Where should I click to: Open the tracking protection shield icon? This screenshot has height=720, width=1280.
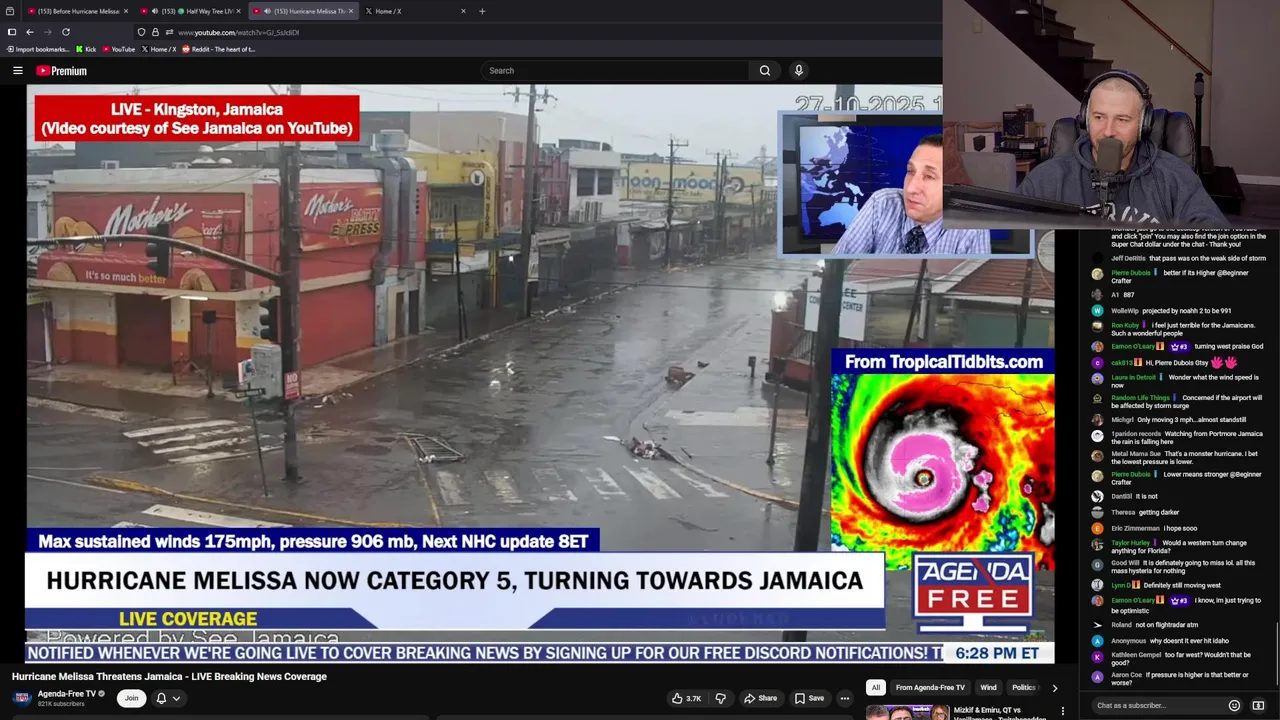(x=142, y=32)
